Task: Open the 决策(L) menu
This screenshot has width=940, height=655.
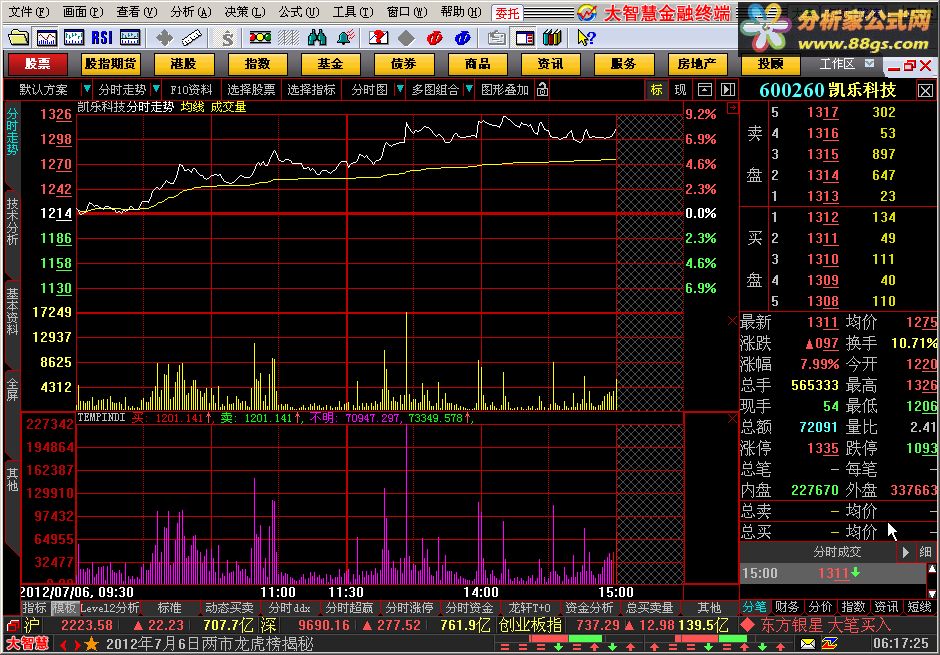Action: click(245, 12)
